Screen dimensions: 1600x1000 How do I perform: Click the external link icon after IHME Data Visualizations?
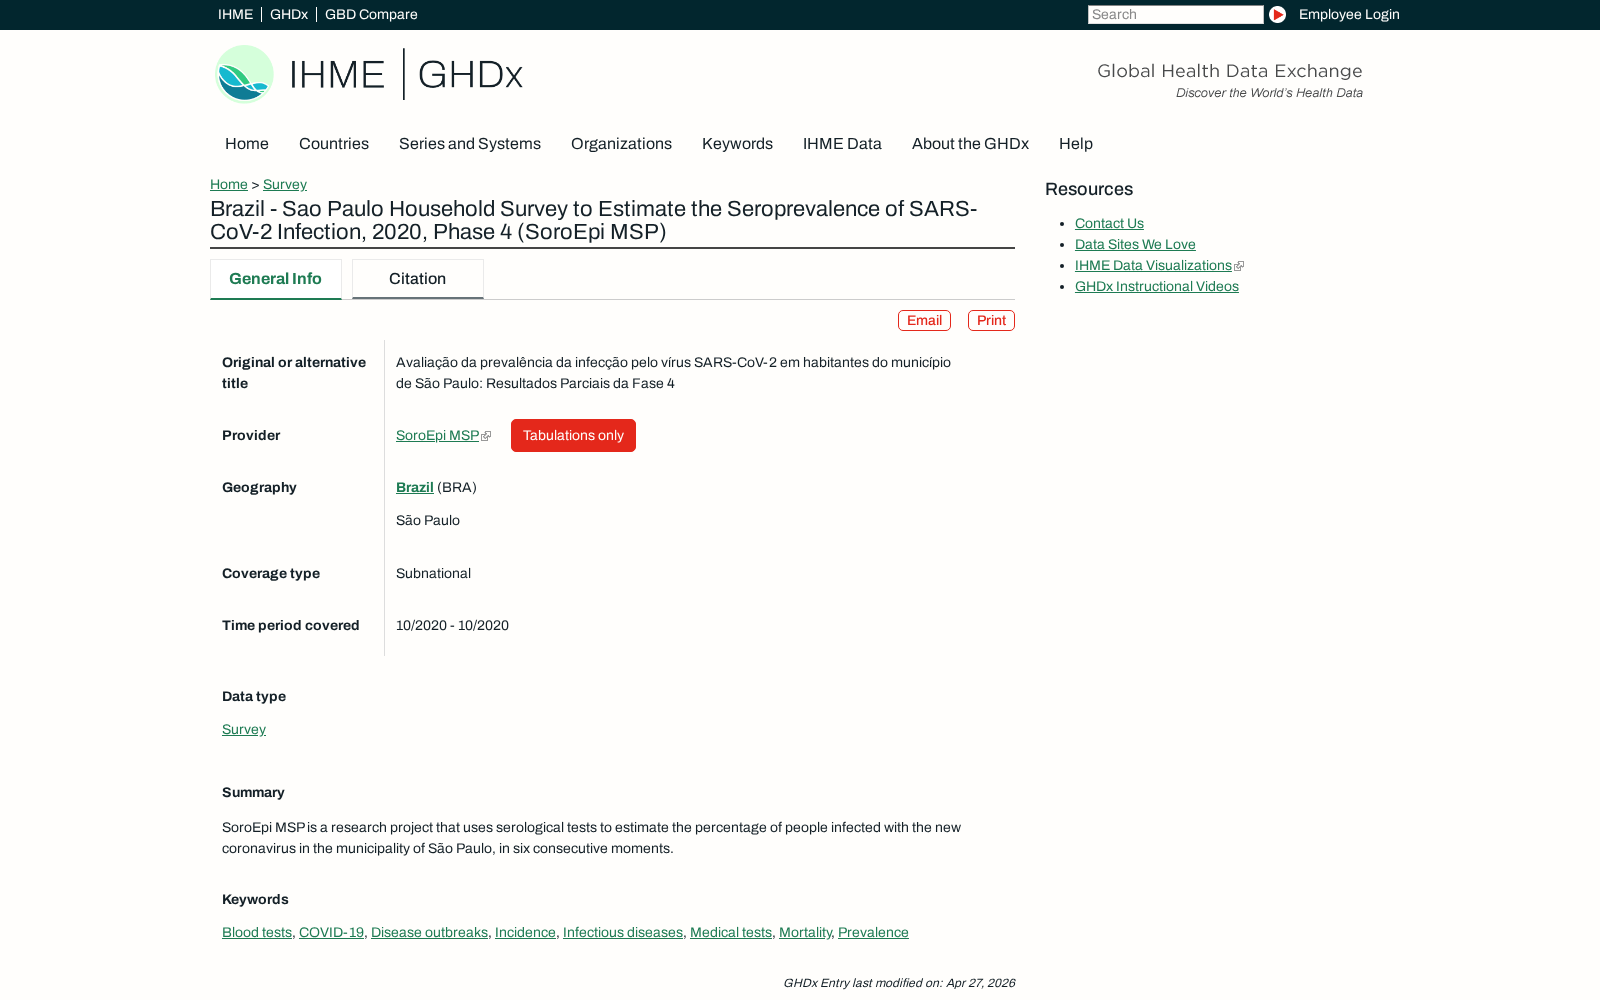1239,266
